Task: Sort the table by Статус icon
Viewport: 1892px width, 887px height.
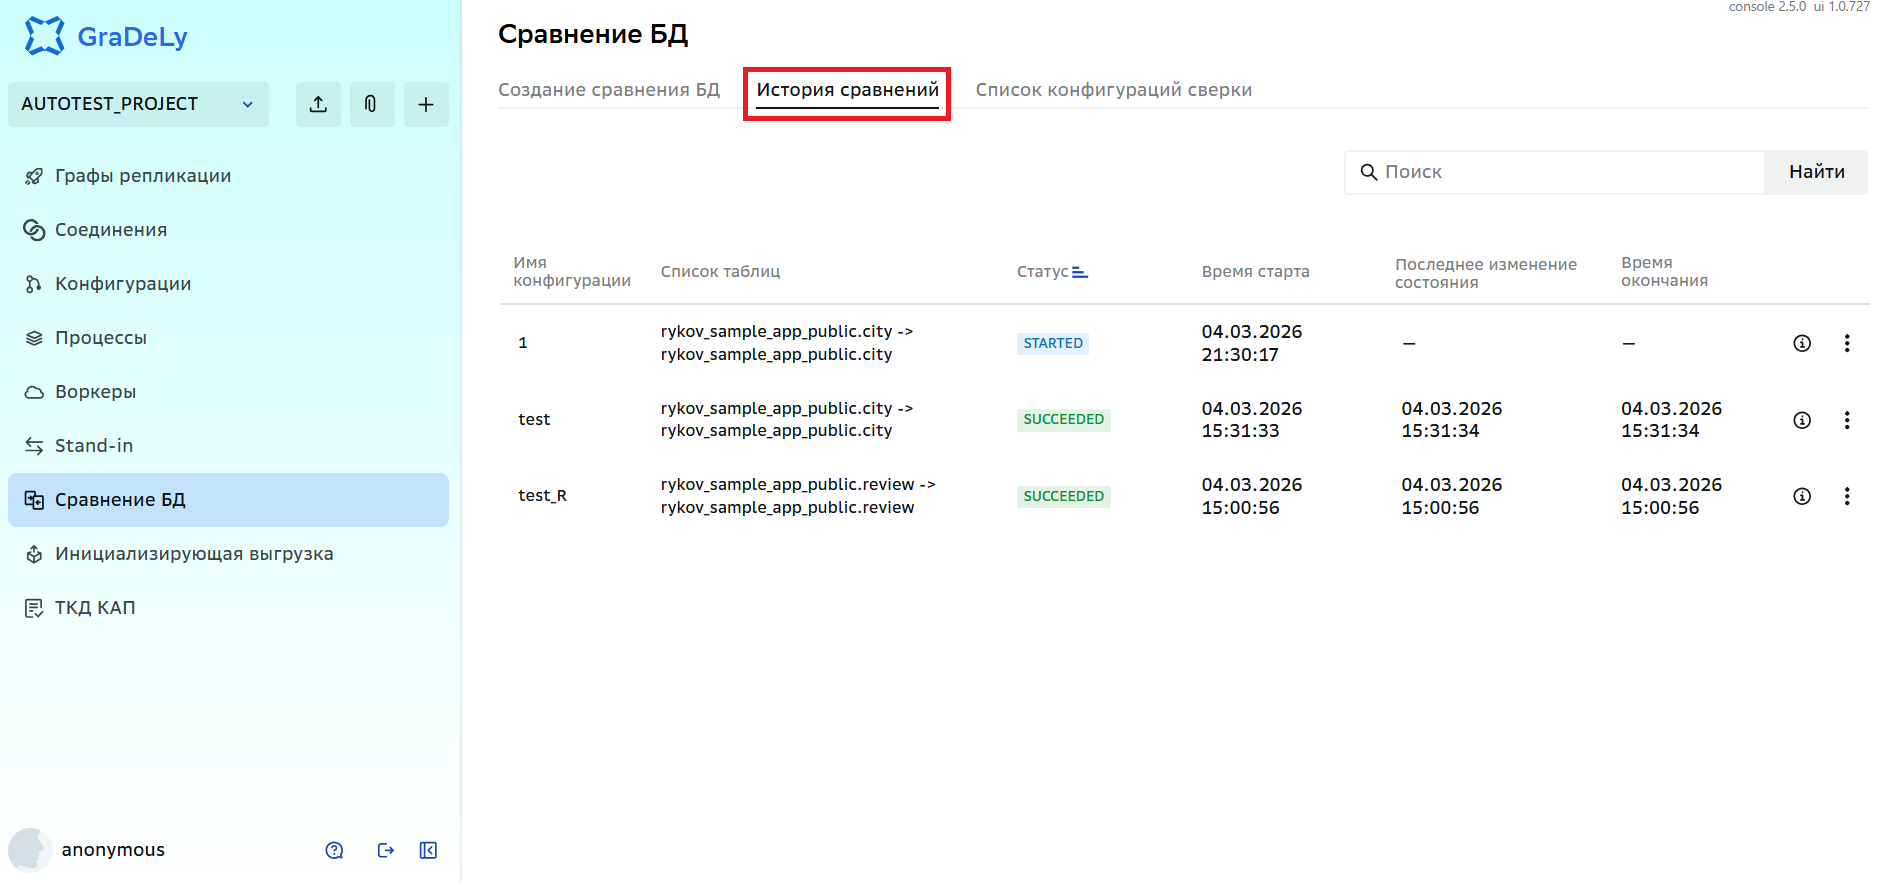Action: (1080, 272)
